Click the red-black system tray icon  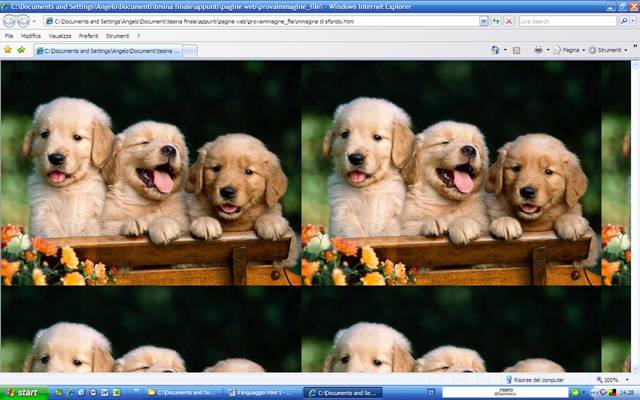(612, 393)
